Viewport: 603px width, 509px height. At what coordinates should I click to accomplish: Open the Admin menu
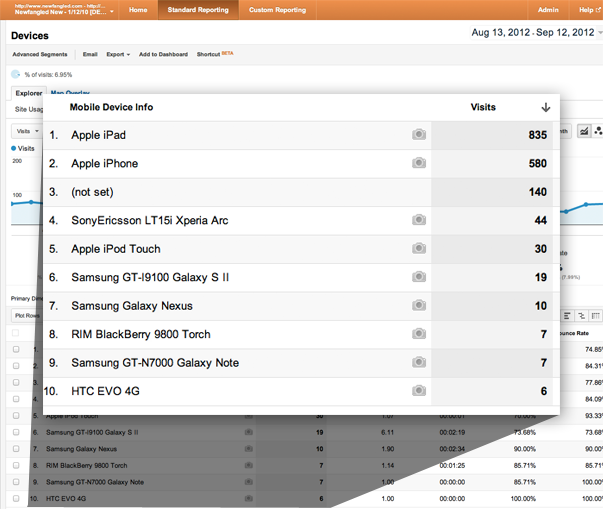[548, 10]
